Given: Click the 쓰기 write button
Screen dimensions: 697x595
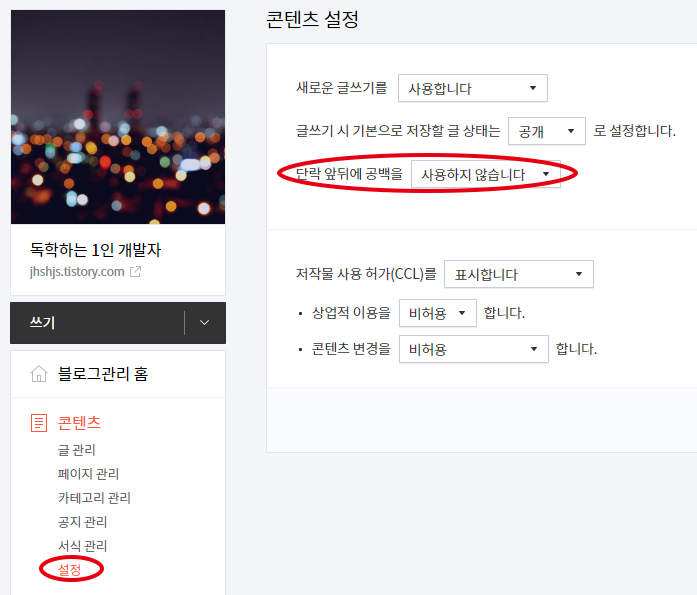Looking at the screenshot, I should pos(97,323).
